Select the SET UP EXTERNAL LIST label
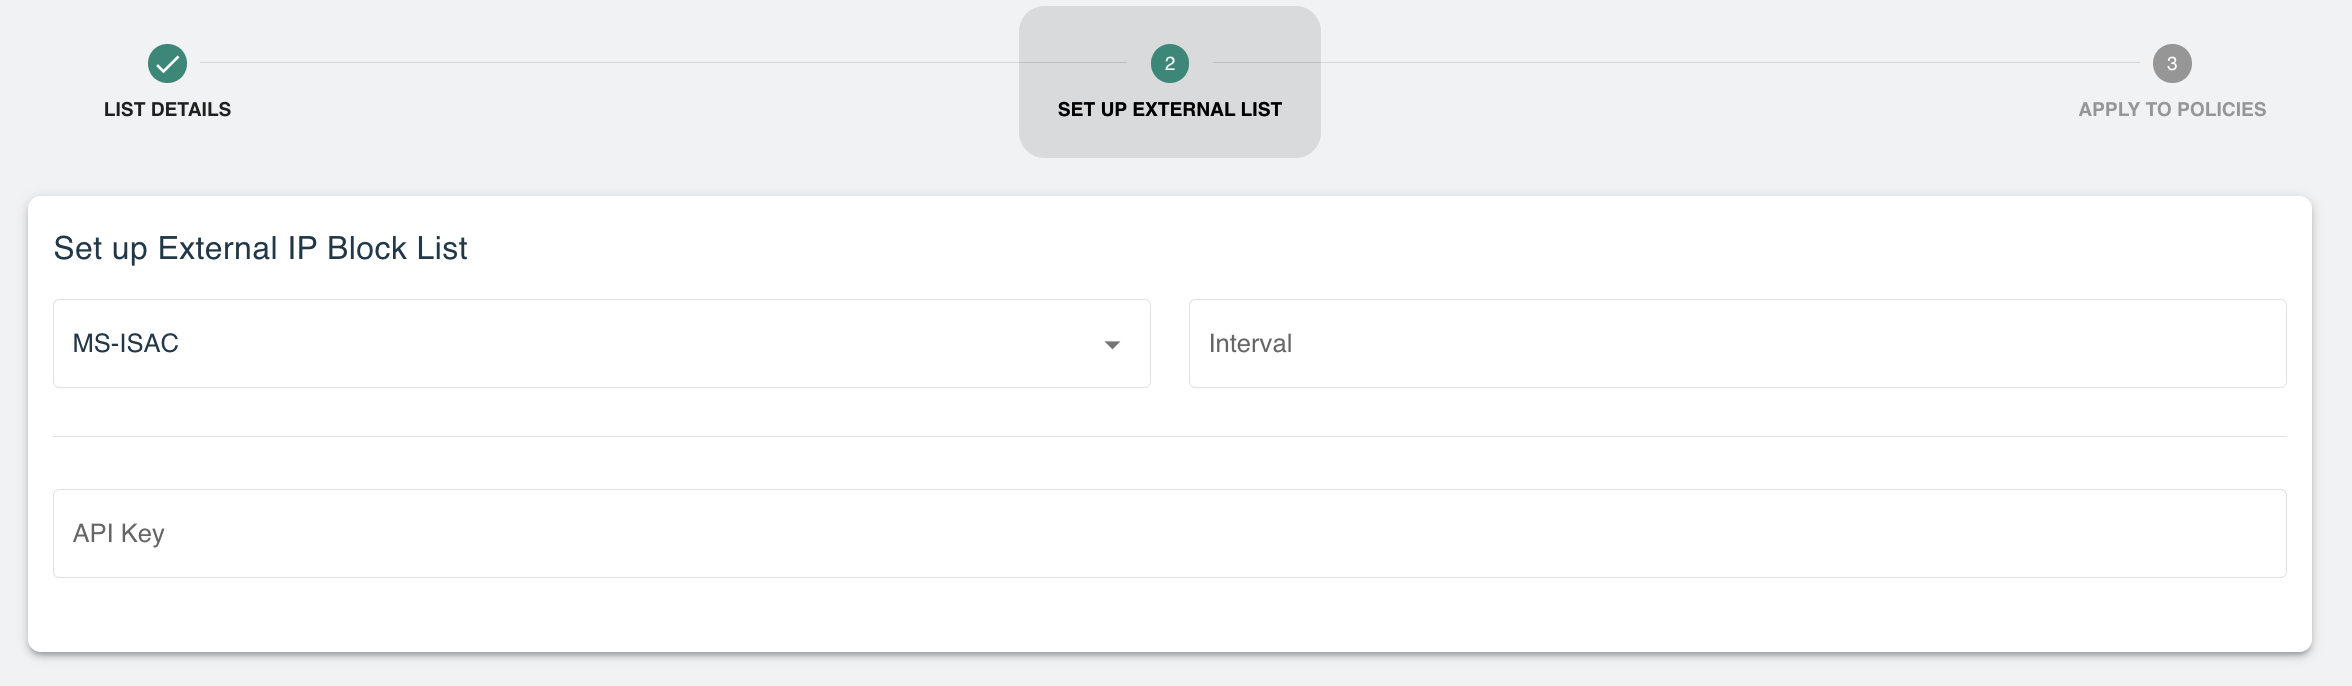 tap(1169, 109)
